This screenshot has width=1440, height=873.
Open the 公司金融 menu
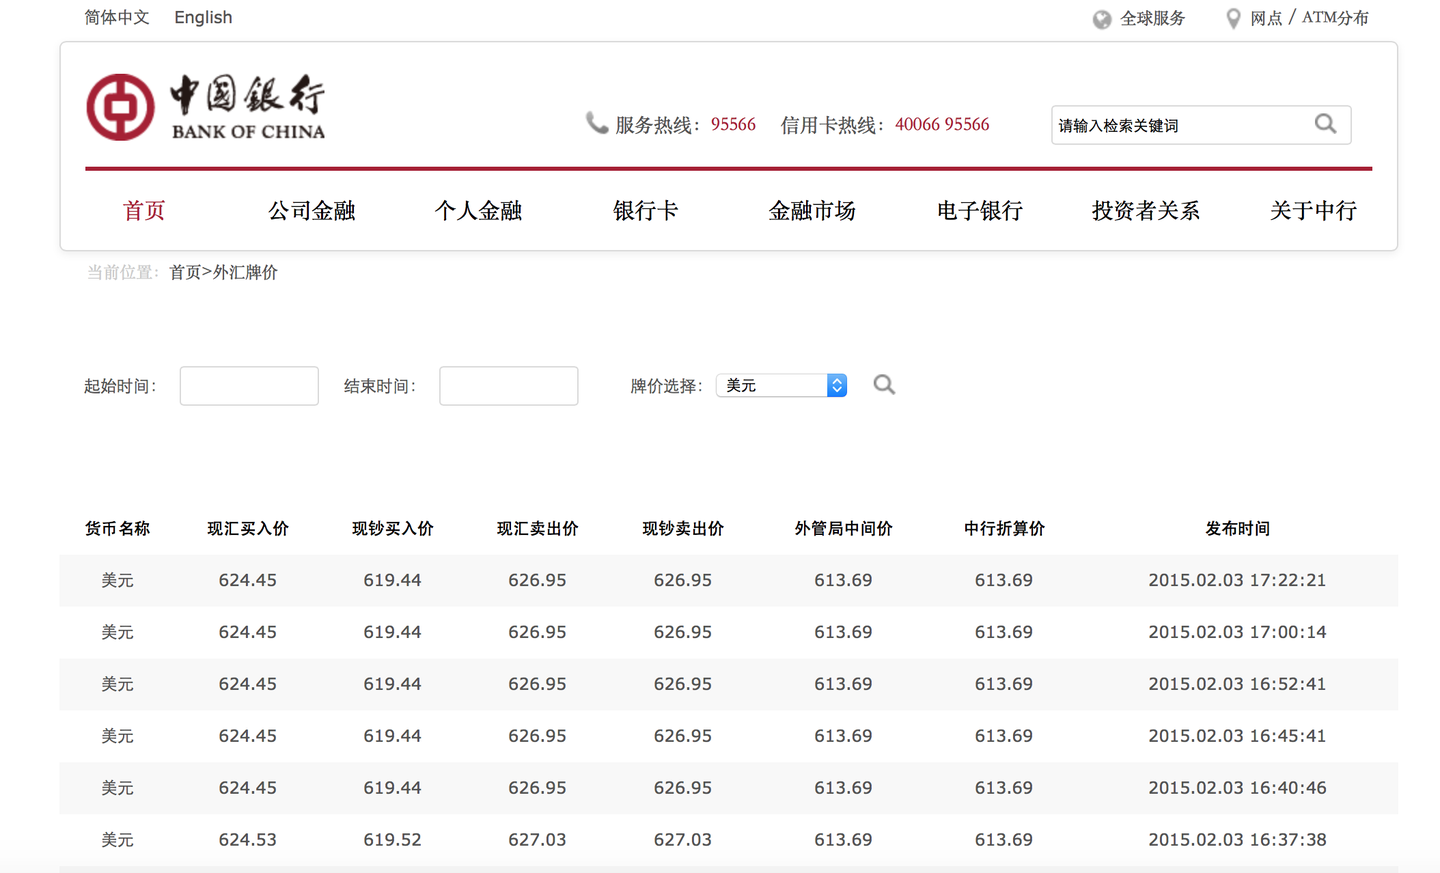(x=312, y=211)
